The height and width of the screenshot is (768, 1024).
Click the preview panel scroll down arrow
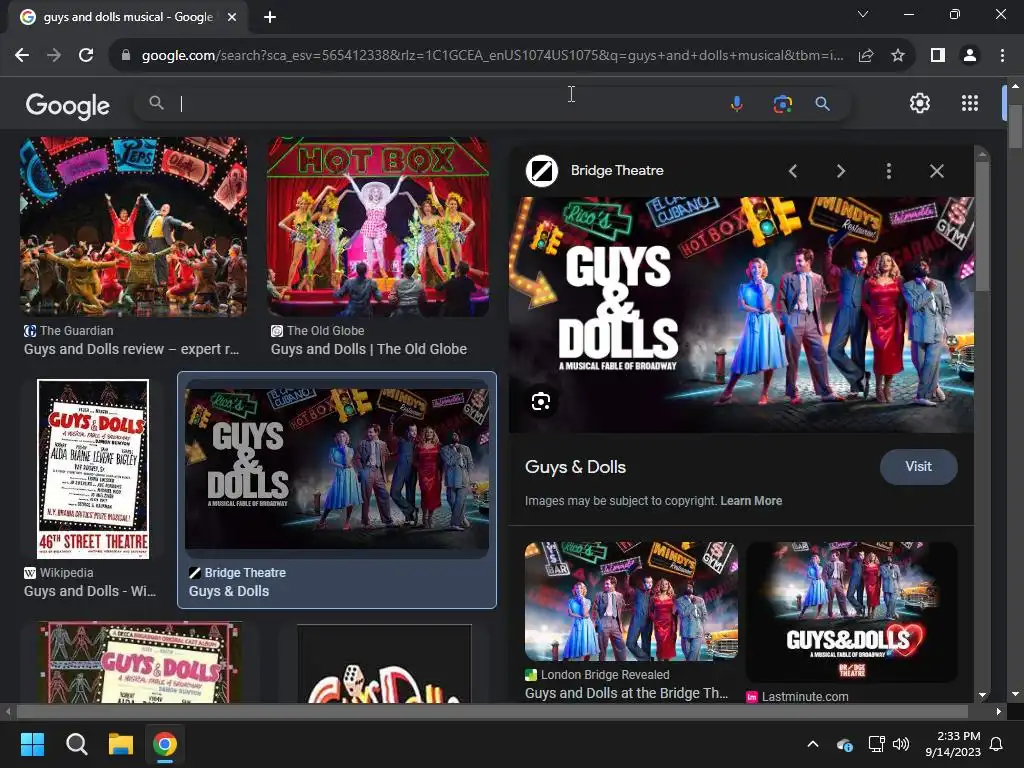pos(982,696)
